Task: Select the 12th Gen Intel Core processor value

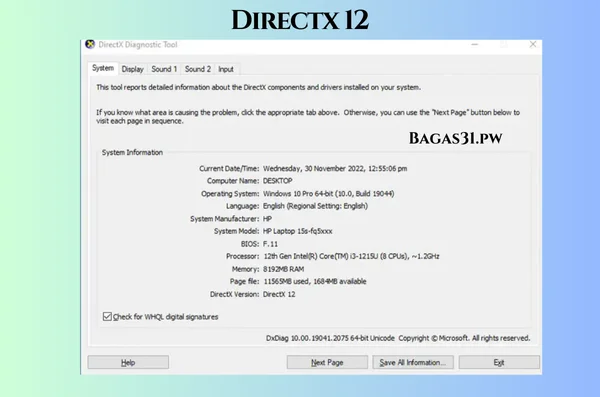Action: (x=351, y=256)
